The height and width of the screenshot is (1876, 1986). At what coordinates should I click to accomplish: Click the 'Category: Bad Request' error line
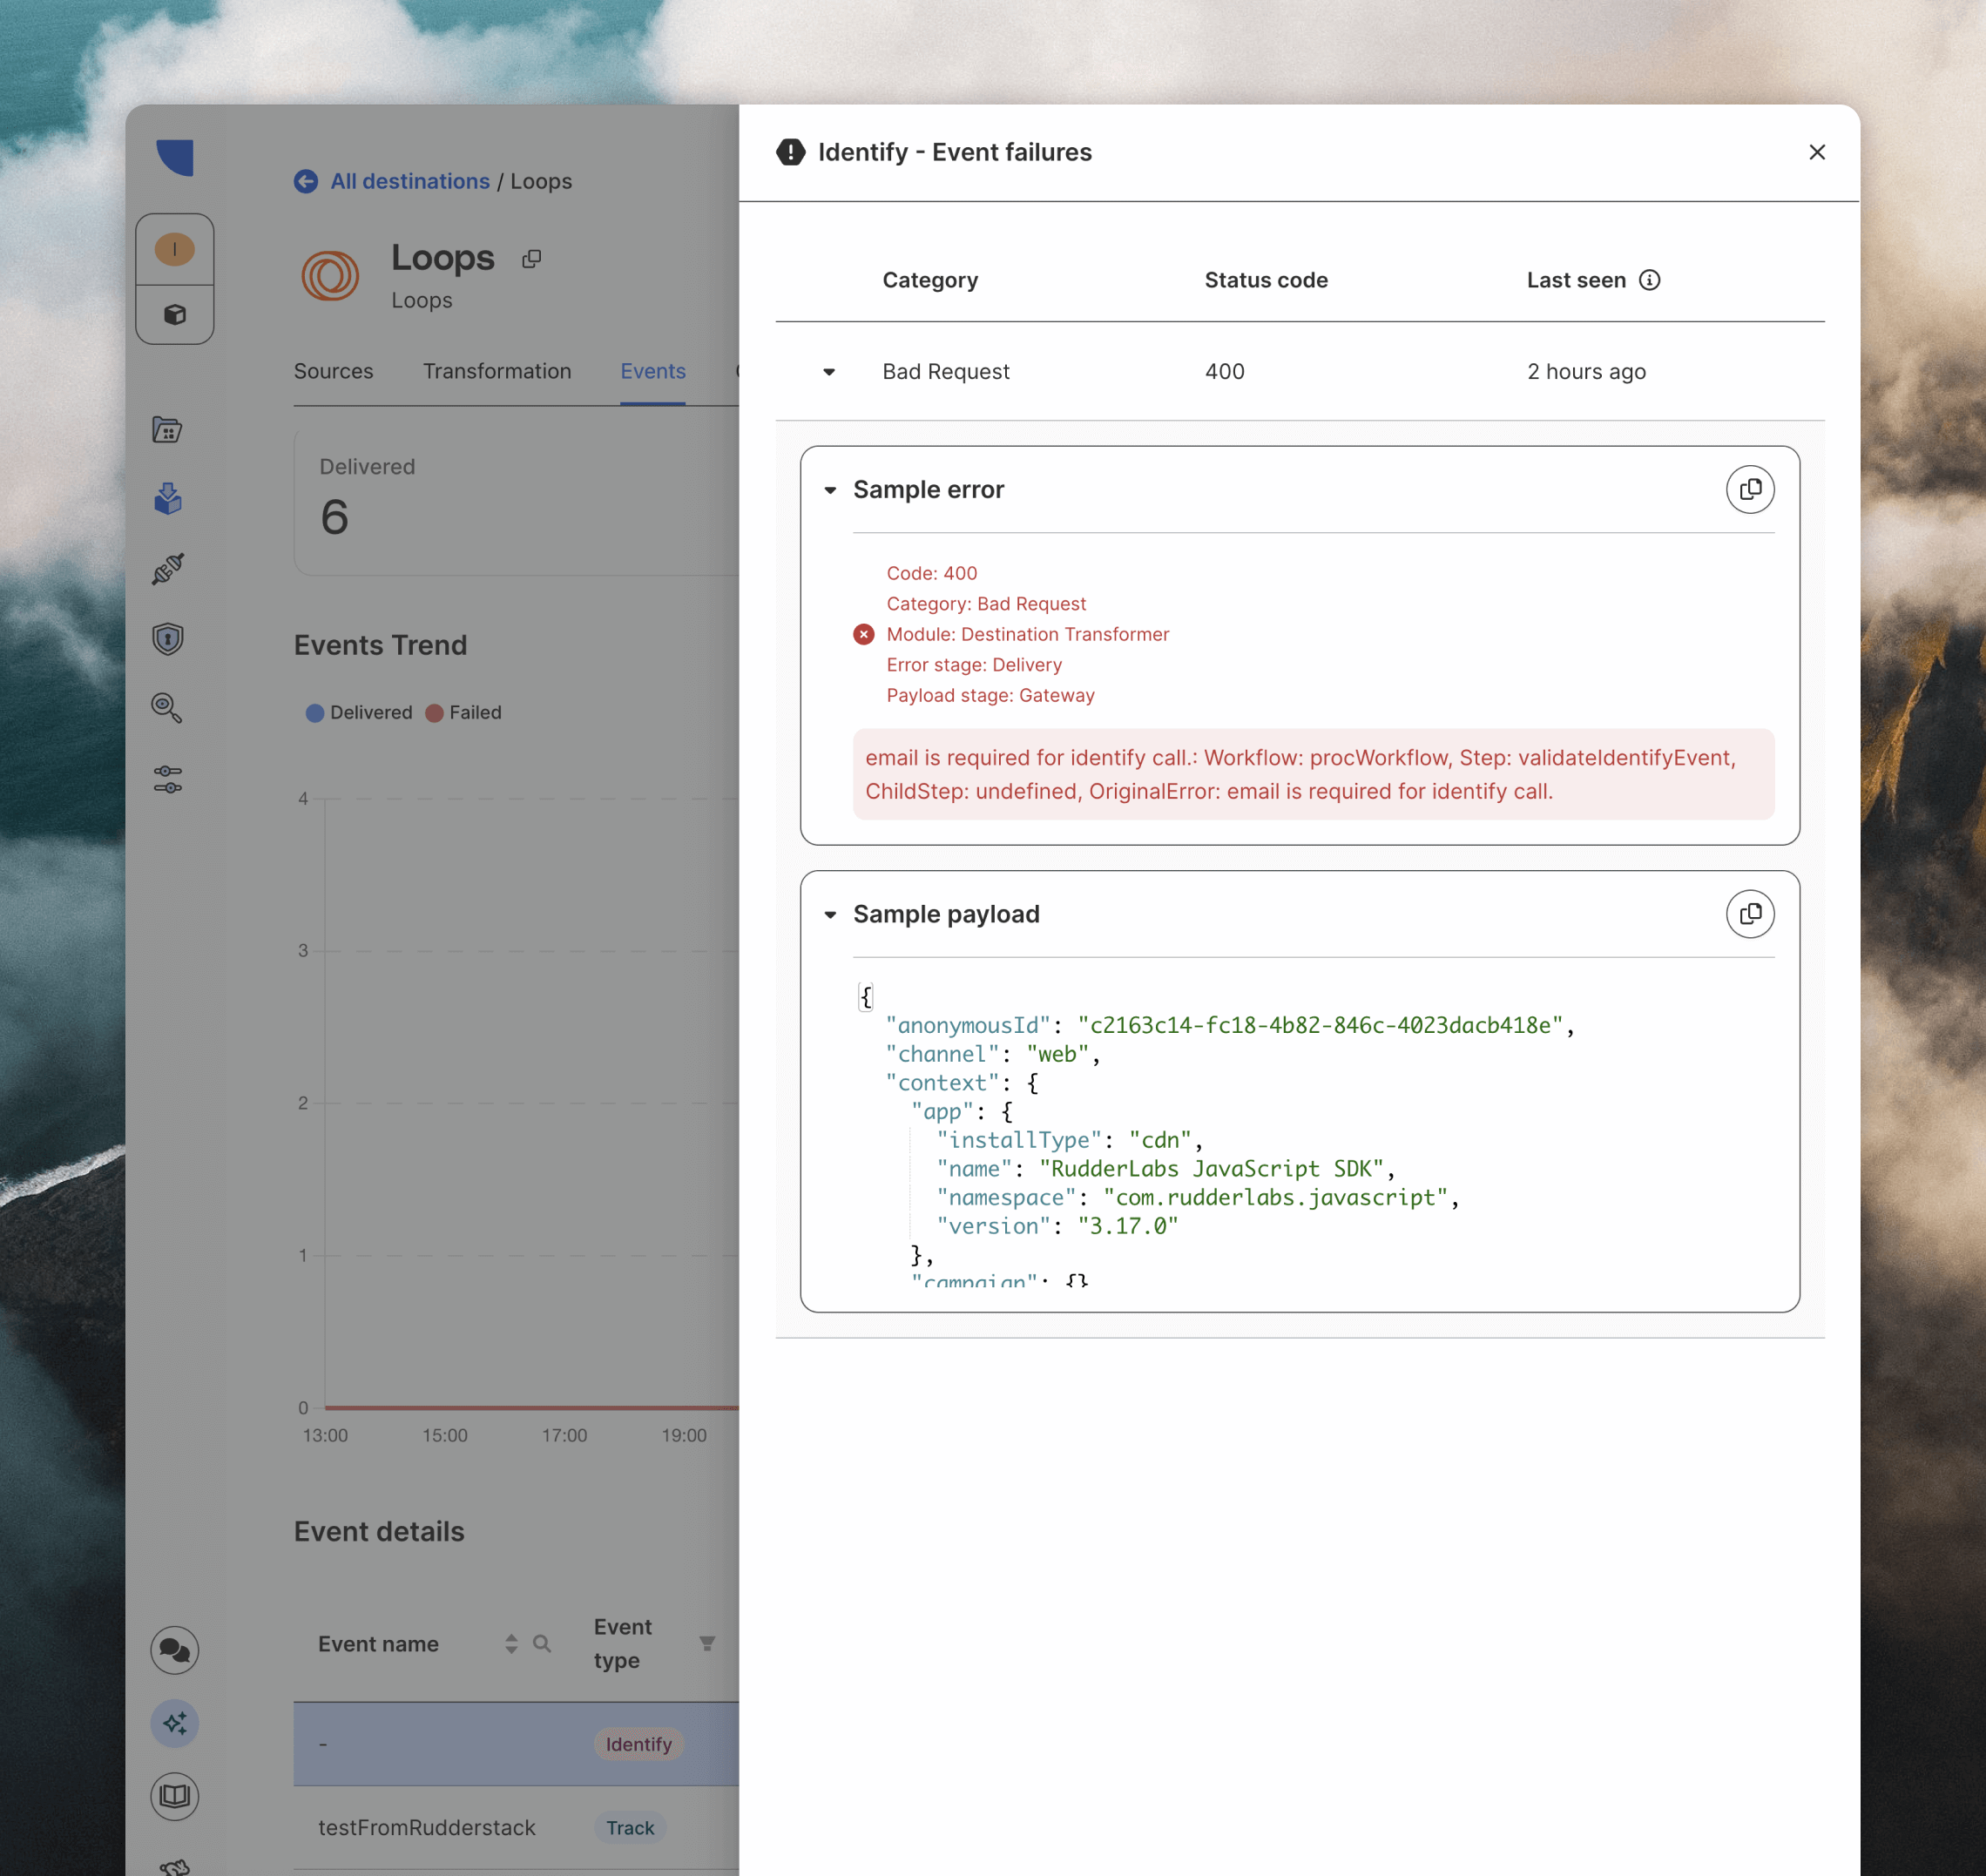point(986,604)
